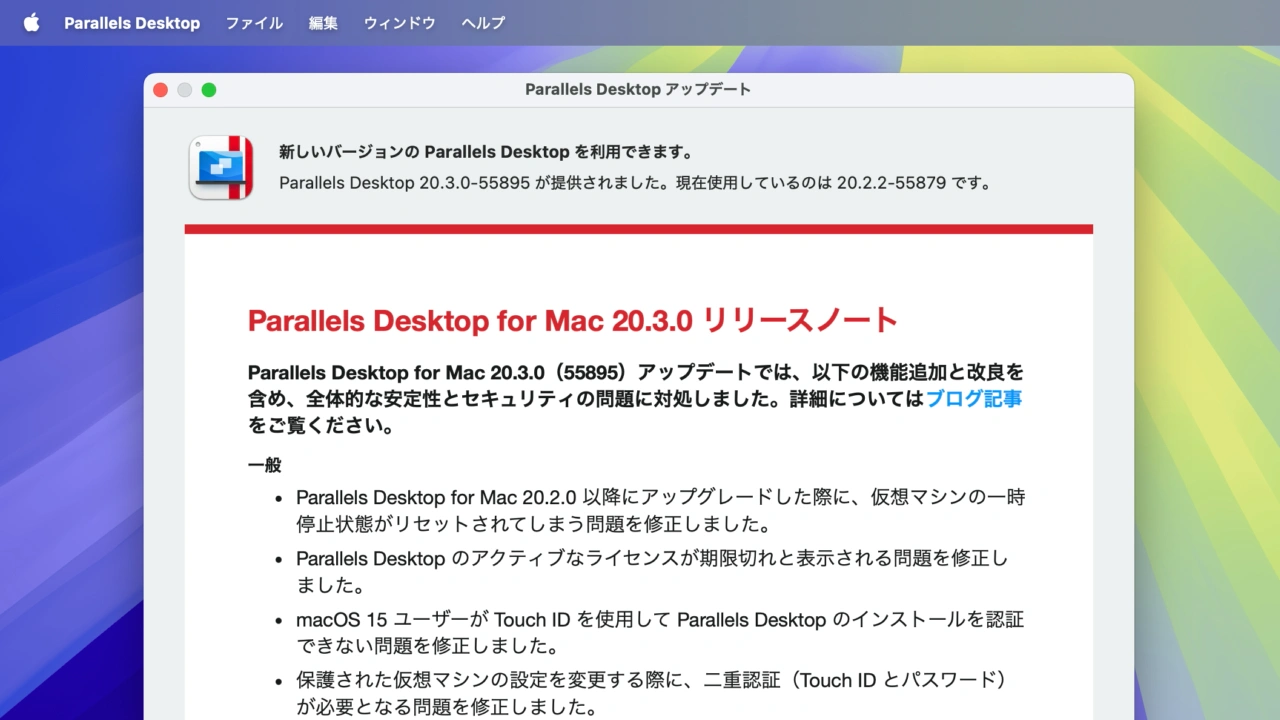Click the Parallels Desktop app icon in dialog
Screen dimensions: 1280x720
[221, 167]
